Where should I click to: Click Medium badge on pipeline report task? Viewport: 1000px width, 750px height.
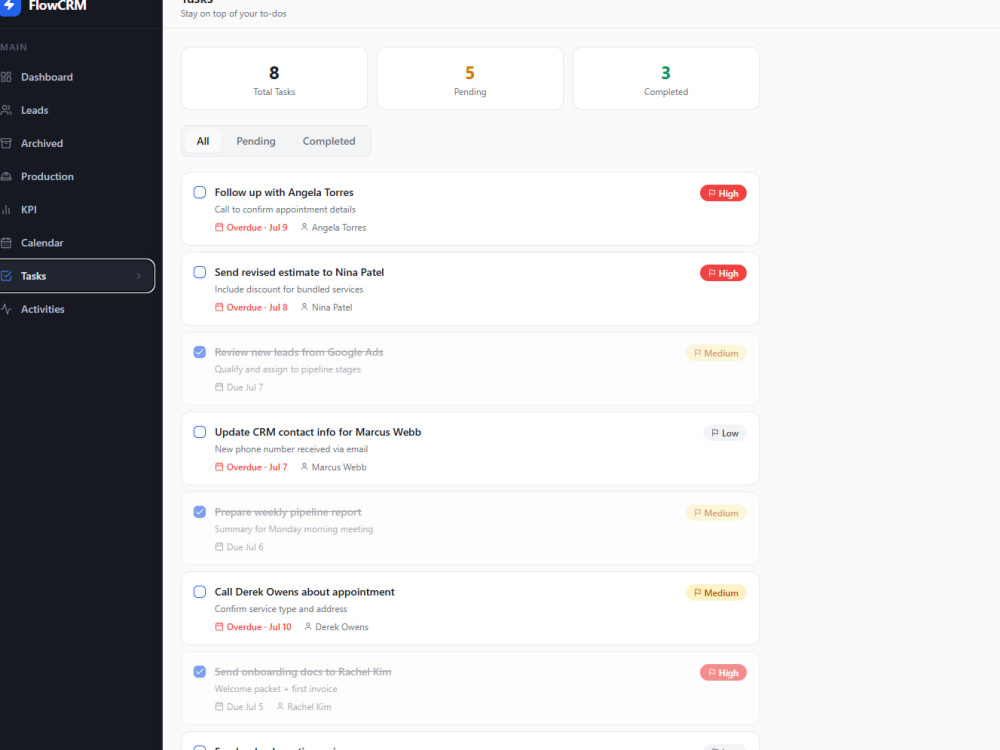pos(716,513)
